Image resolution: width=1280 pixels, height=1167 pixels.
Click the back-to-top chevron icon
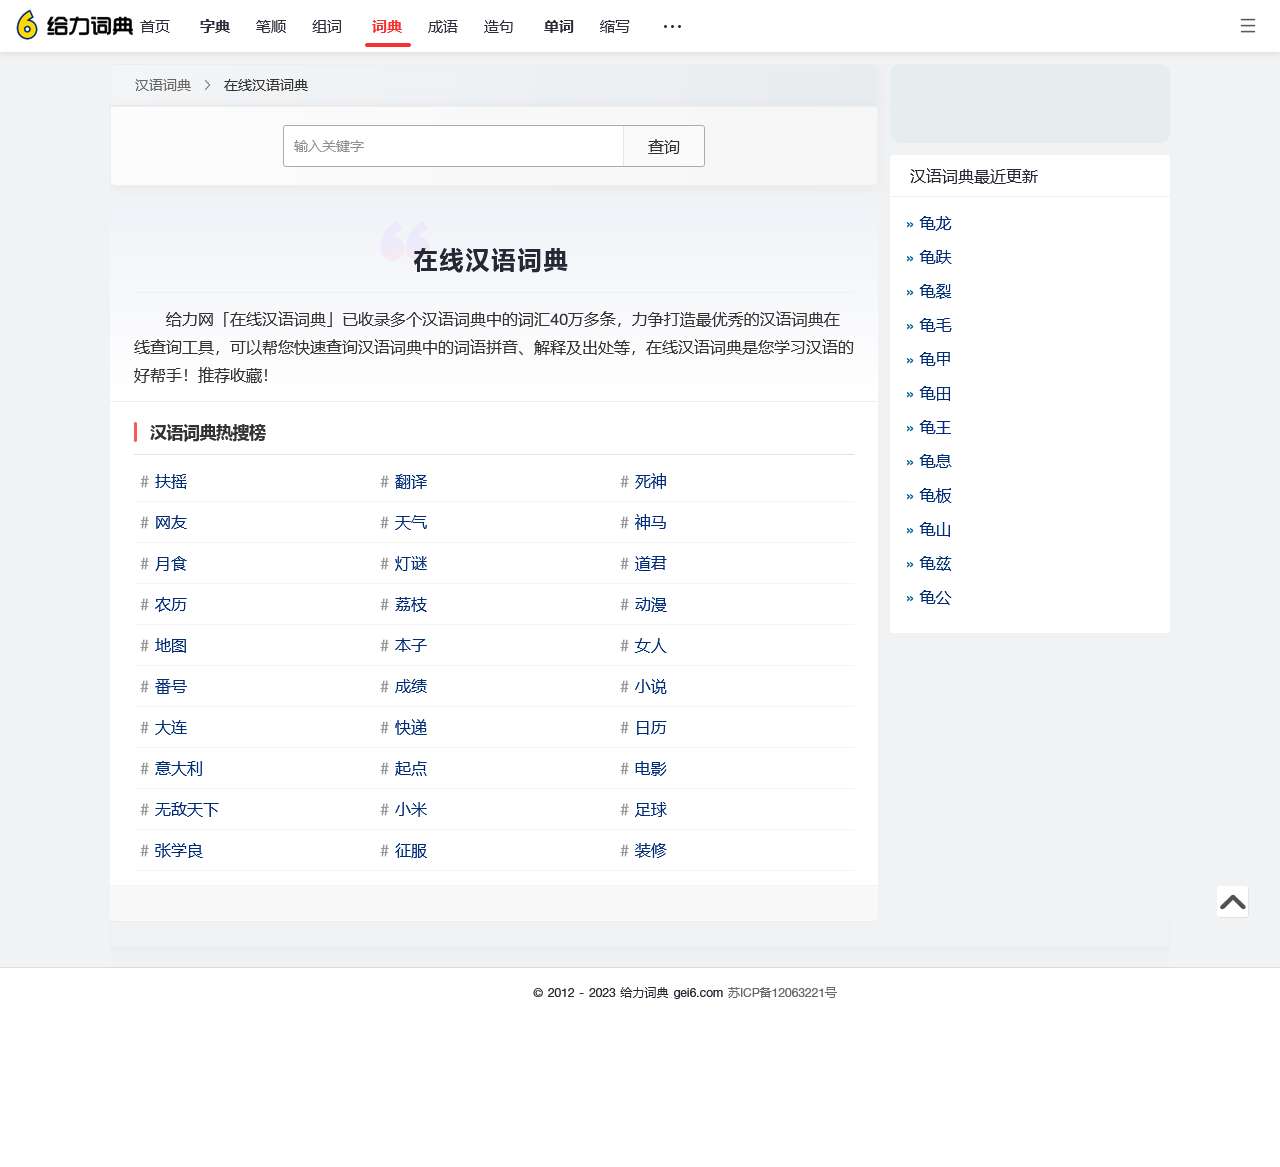1232,901
